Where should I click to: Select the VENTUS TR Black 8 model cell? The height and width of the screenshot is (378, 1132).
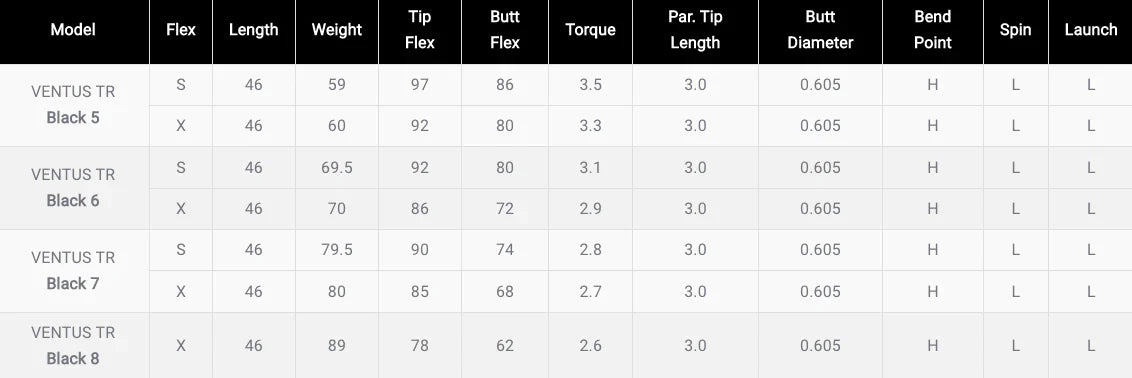click(x=73, y=346)
